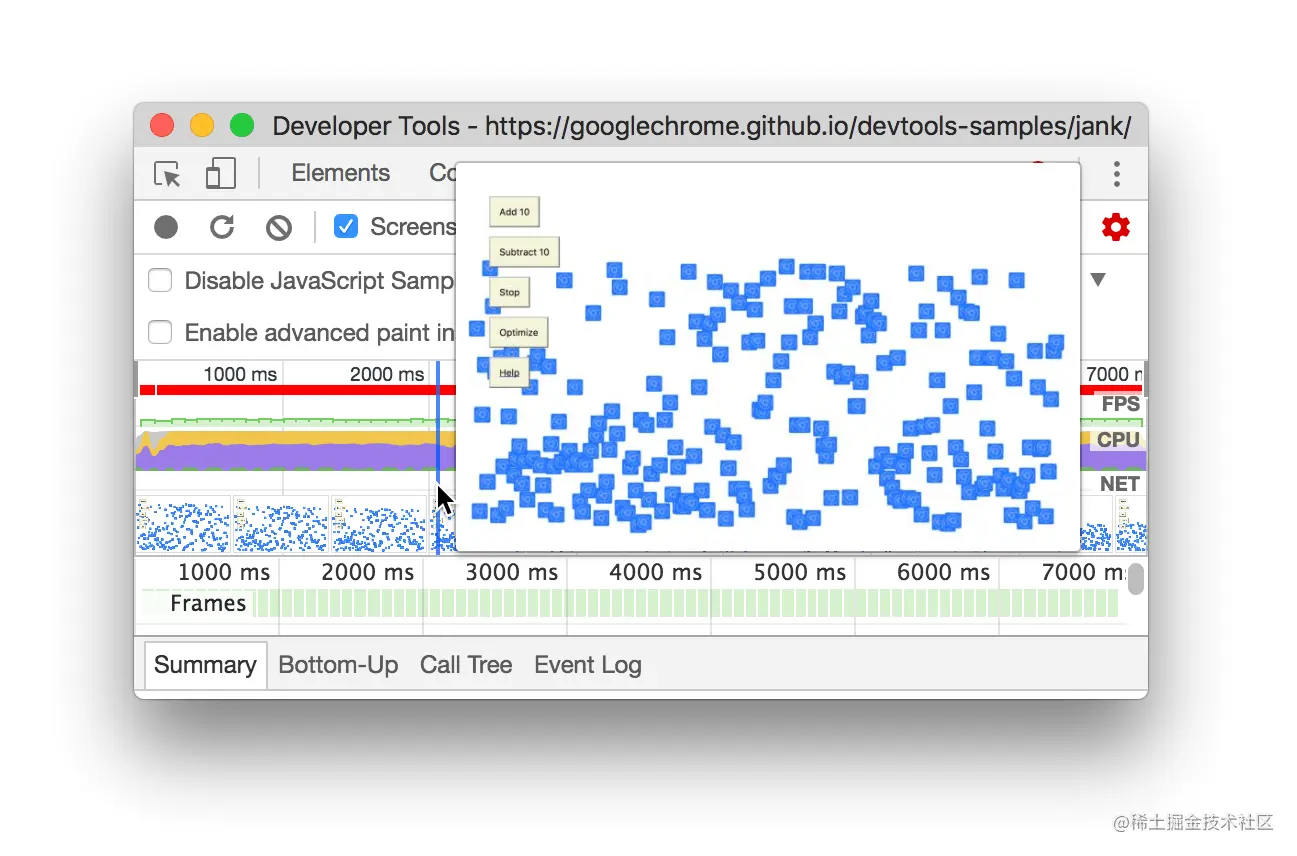Click the blue overview selection marker line
Image resolution: width=1297 pixels, height=856 pixels.
(x=438, y=456)
